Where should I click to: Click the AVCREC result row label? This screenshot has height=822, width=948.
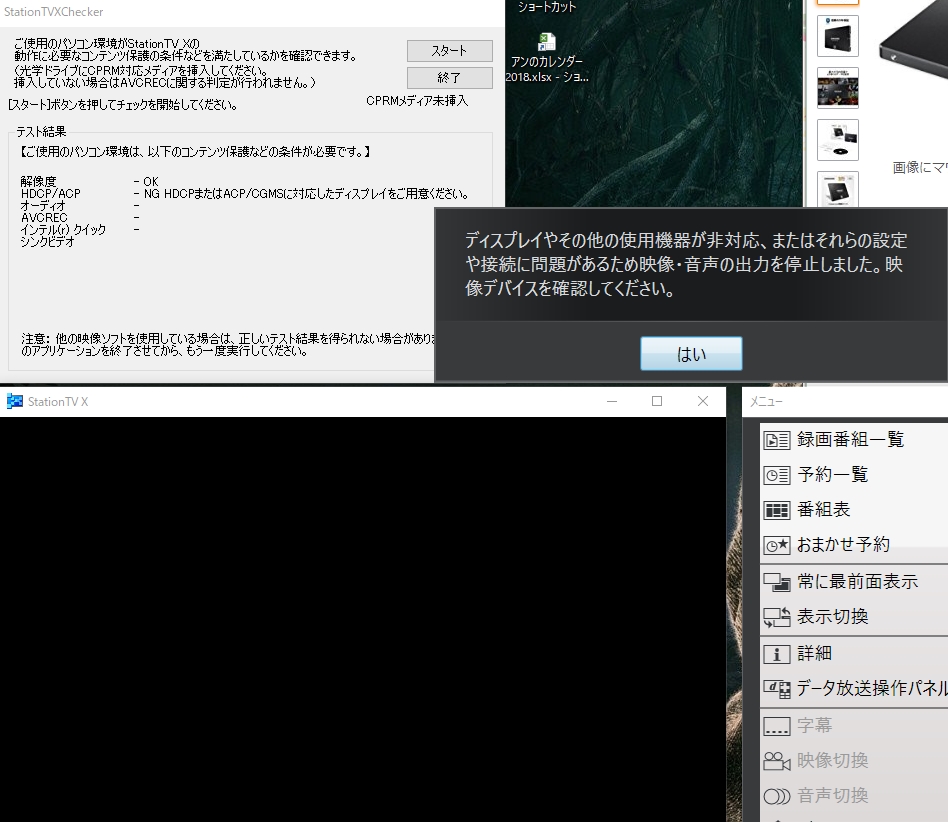coord(44,218)
